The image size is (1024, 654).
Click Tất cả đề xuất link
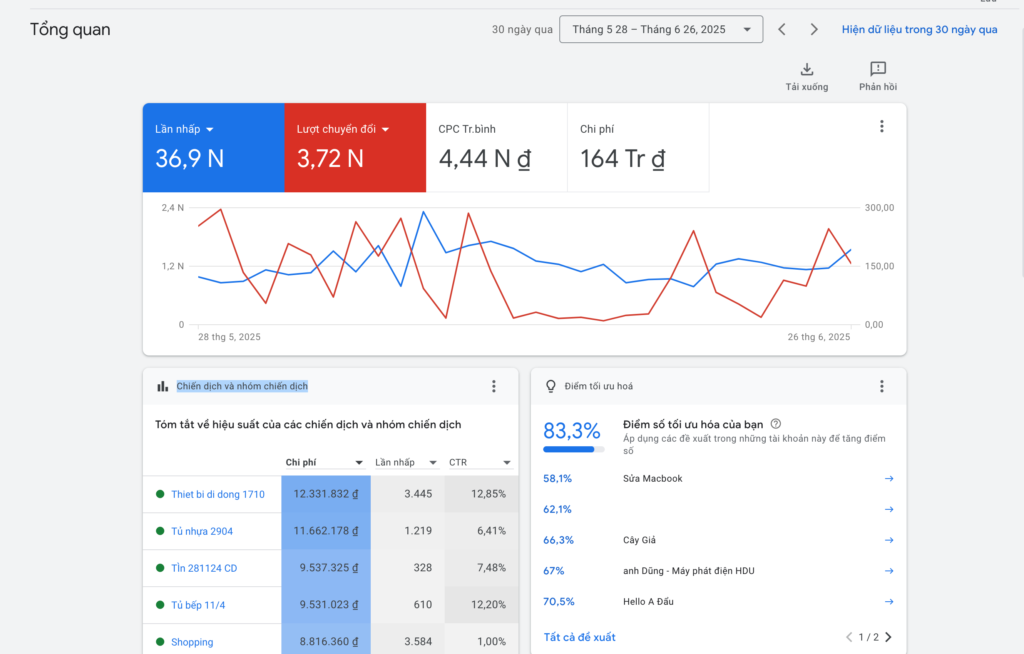click(x=579, y=637)
